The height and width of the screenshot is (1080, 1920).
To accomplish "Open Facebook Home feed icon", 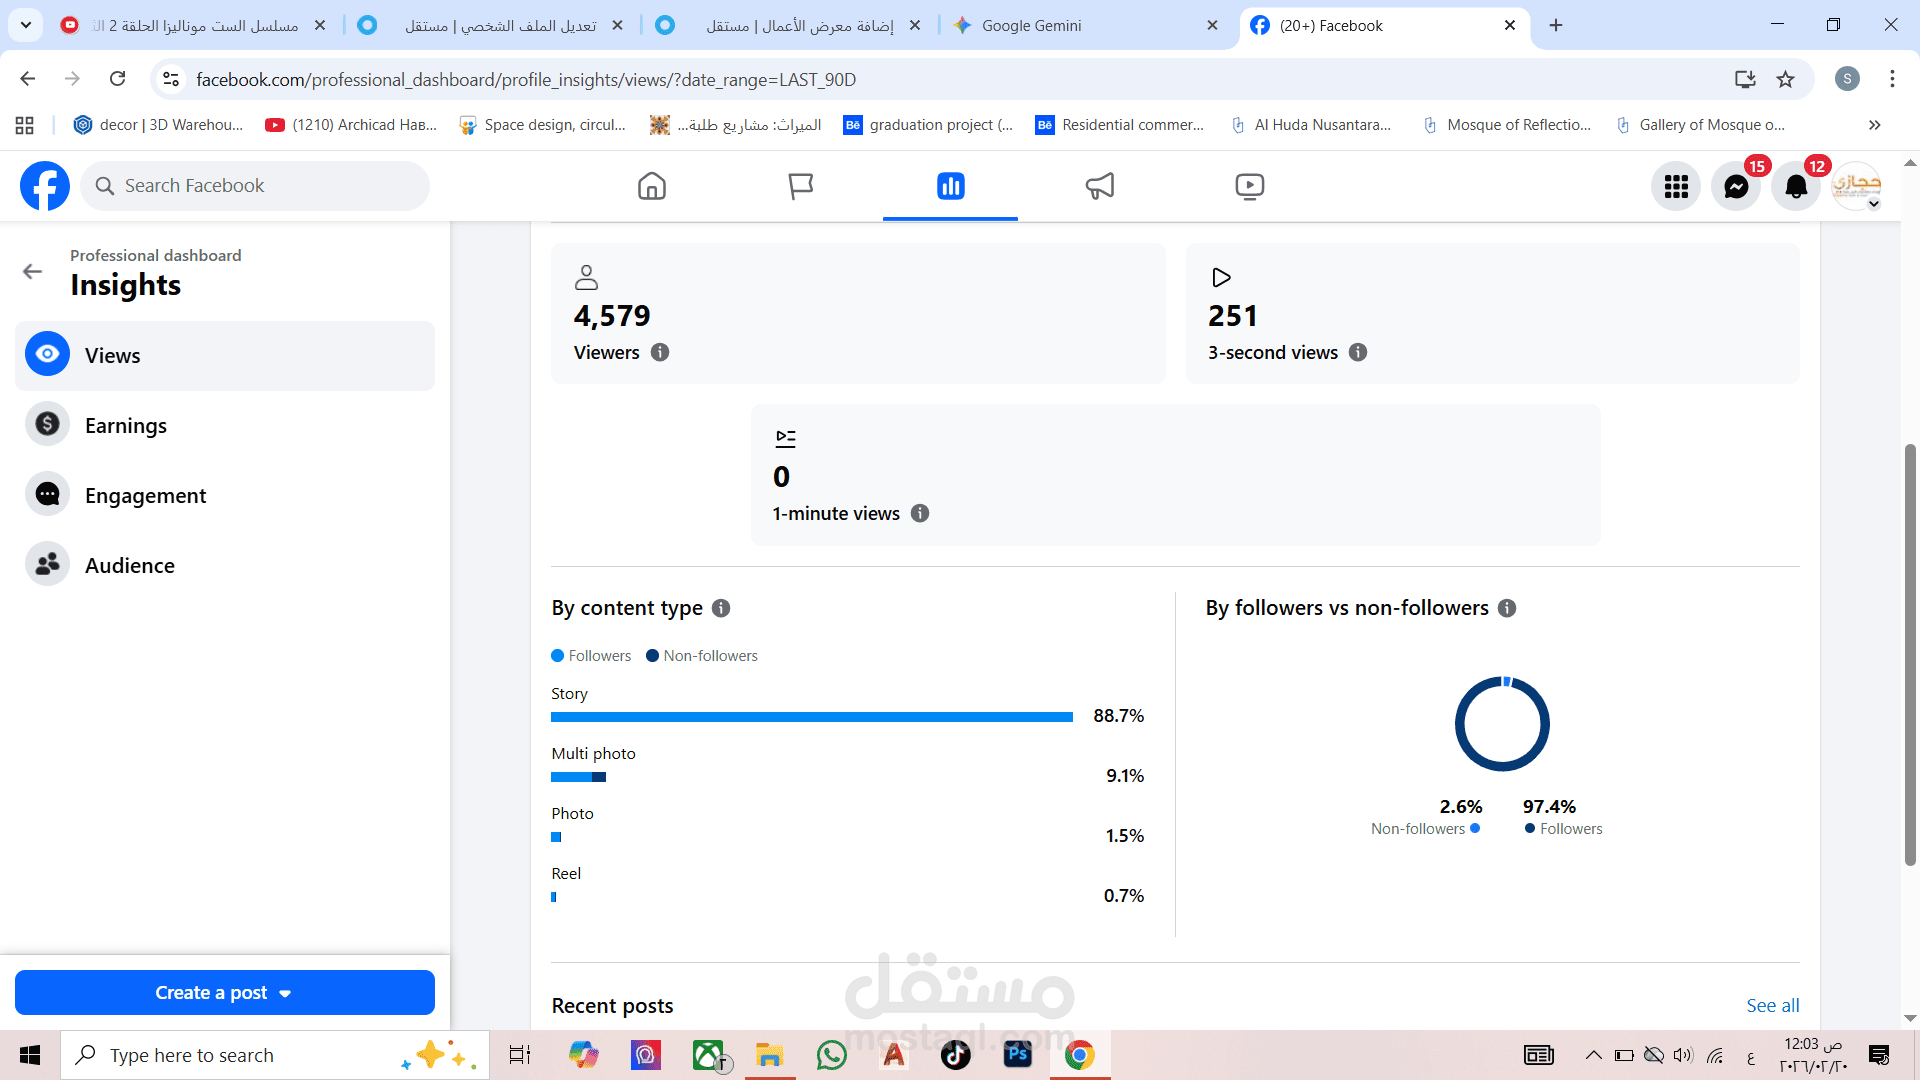I will pos(651,186).
